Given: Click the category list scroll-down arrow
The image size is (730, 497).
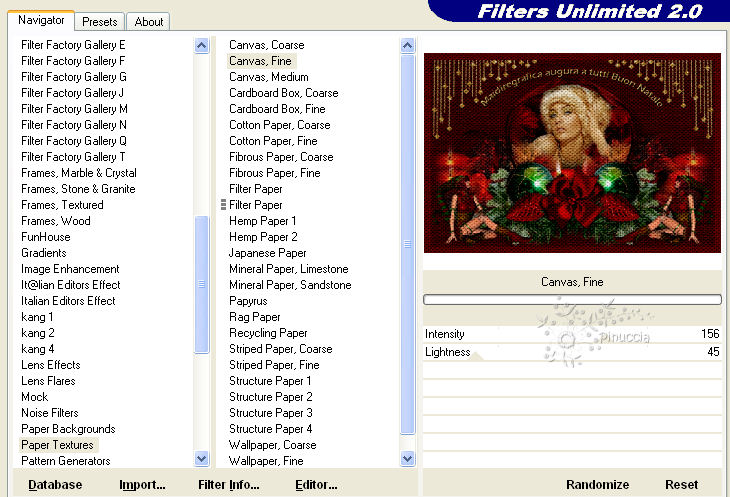Looking at the screenshot, I should (x=202, y=459).
